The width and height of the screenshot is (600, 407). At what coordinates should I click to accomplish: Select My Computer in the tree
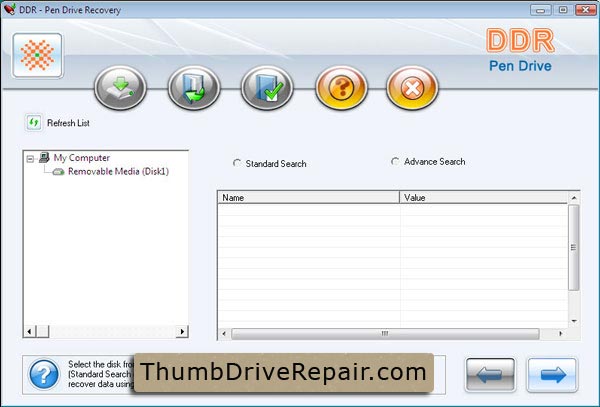tap(82, 158)
